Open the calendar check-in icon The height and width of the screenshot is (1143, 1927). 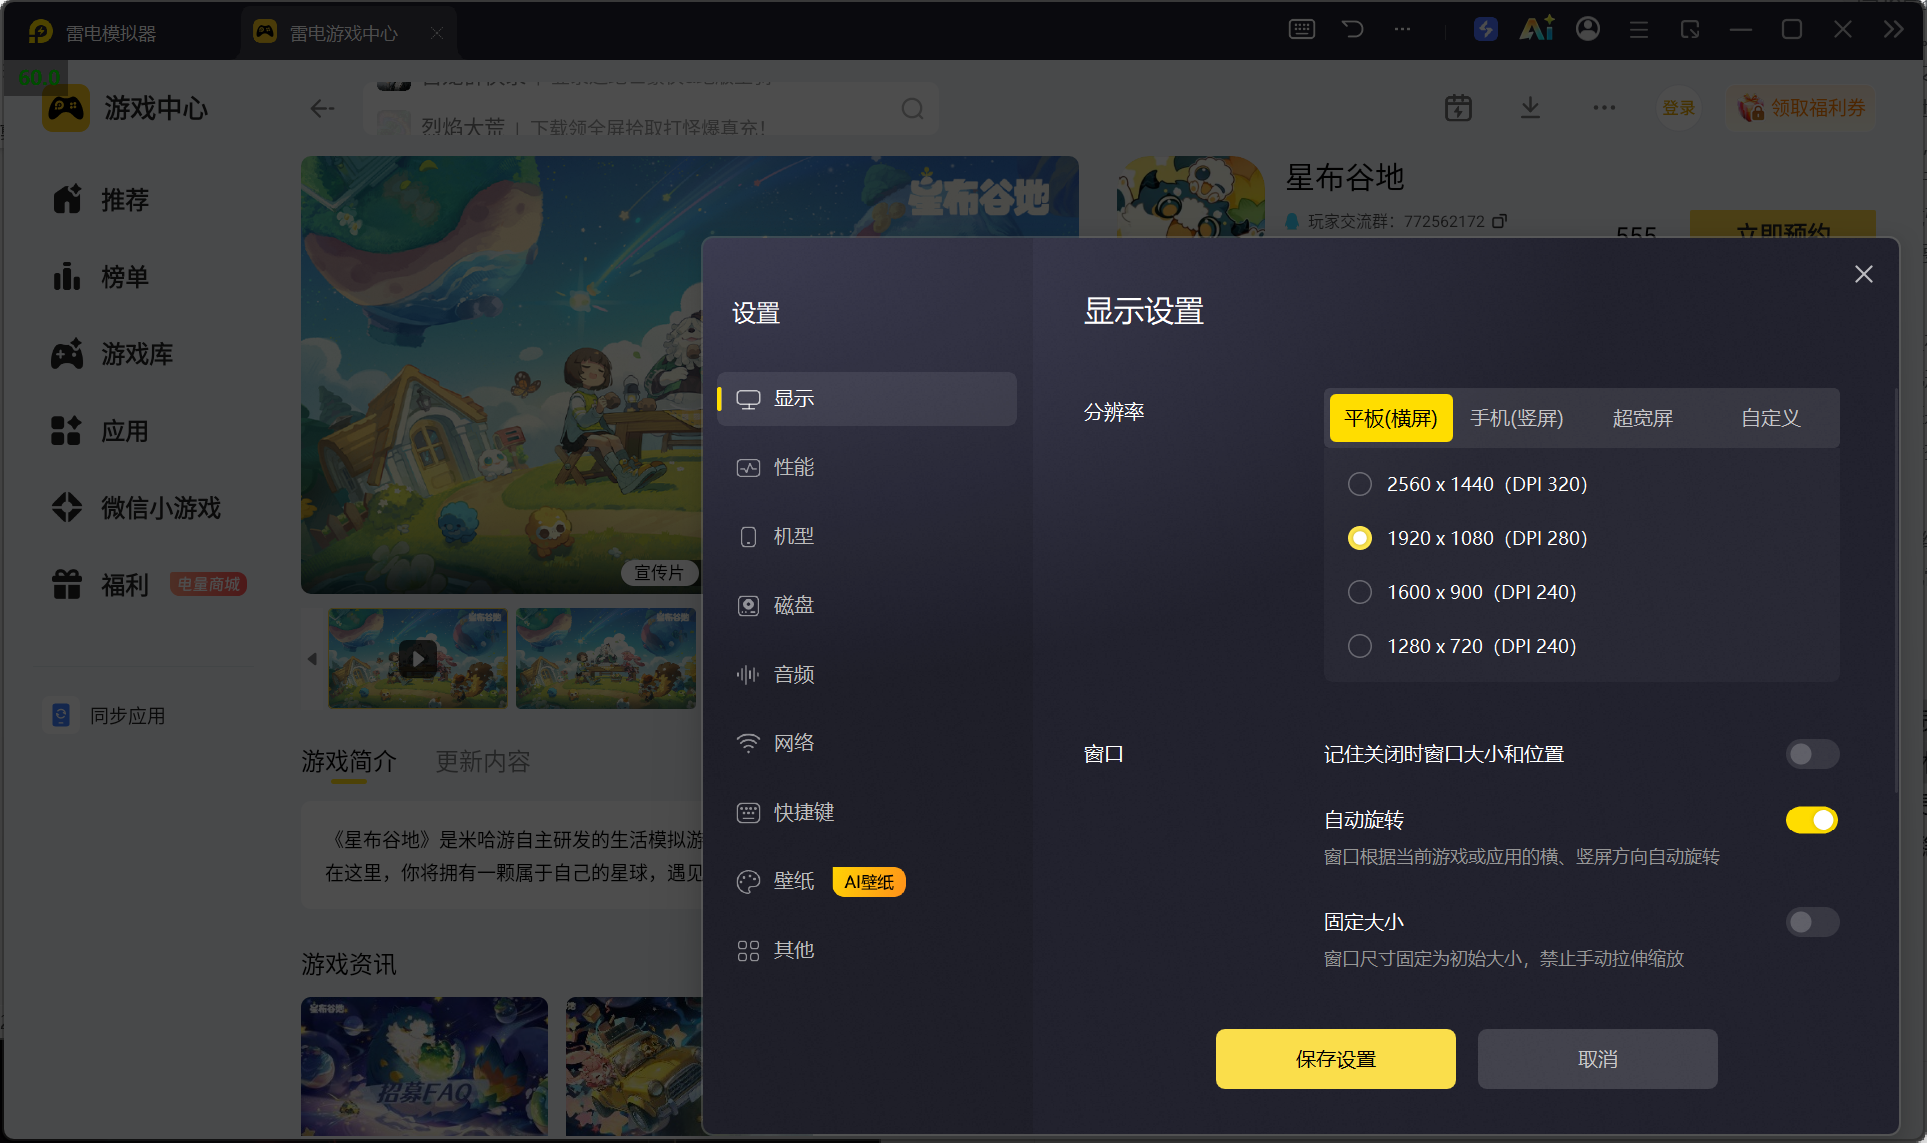(x=1458, y=108)
